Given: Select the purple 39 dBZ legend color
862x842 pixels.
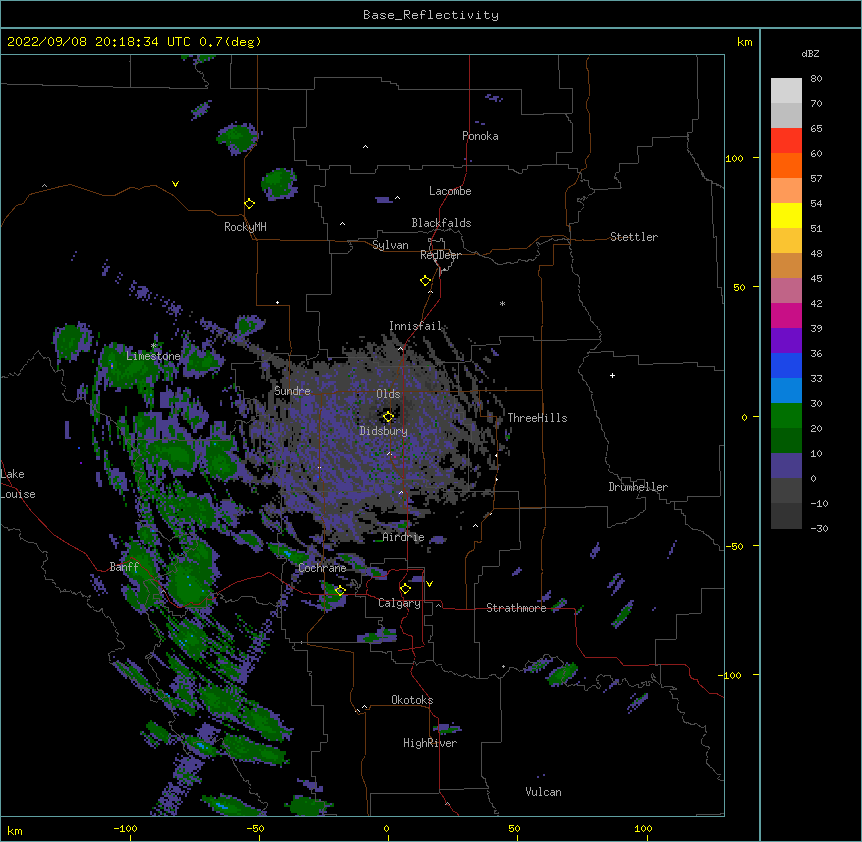Looking at the screenshot, I should click(786, 341).
